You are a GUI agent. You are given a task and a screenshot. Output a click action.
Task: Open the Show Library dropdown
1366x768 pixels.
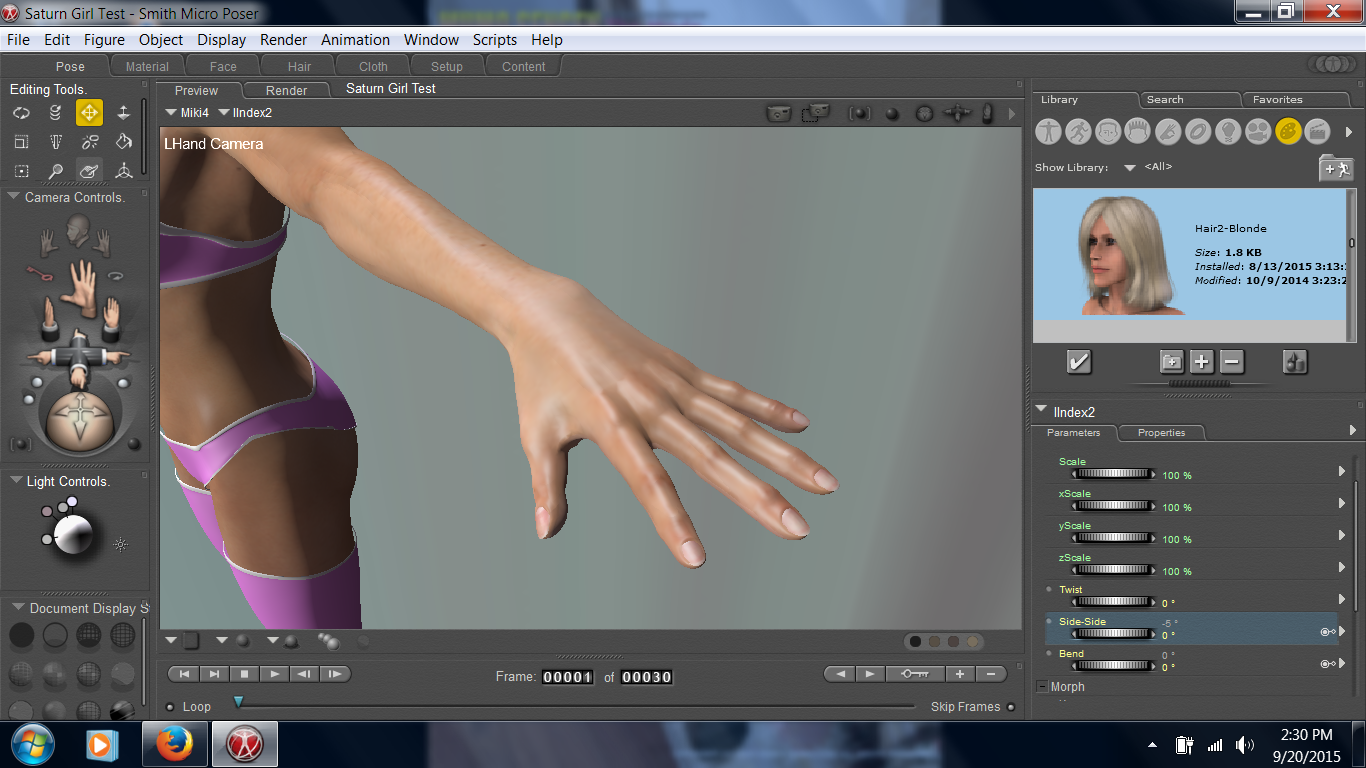(x=1130, y=168)
